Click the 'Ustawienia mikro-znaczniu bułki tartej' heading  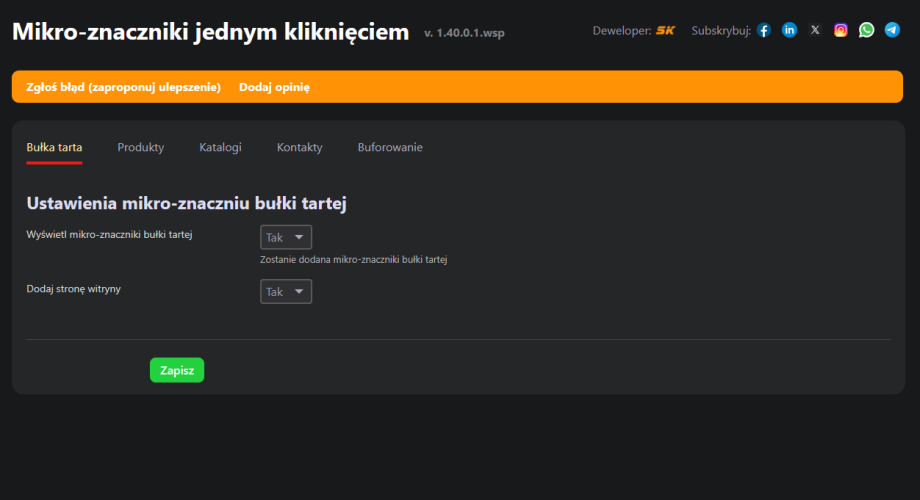[x=186, y=203]
